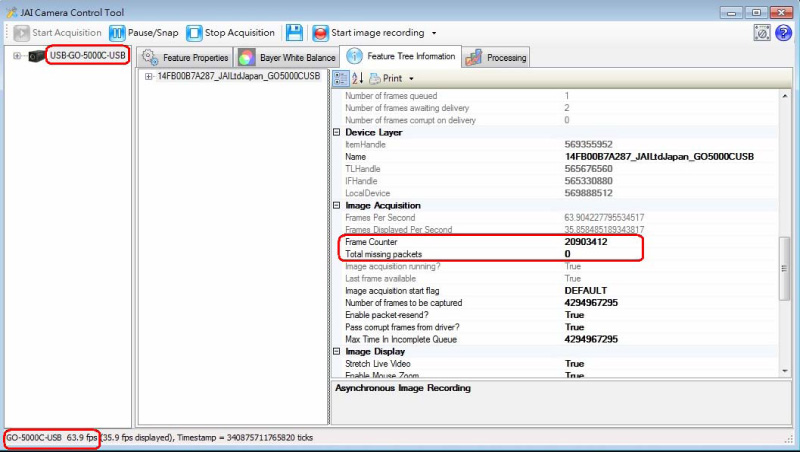Expand the camera node in left device tree

17,55
